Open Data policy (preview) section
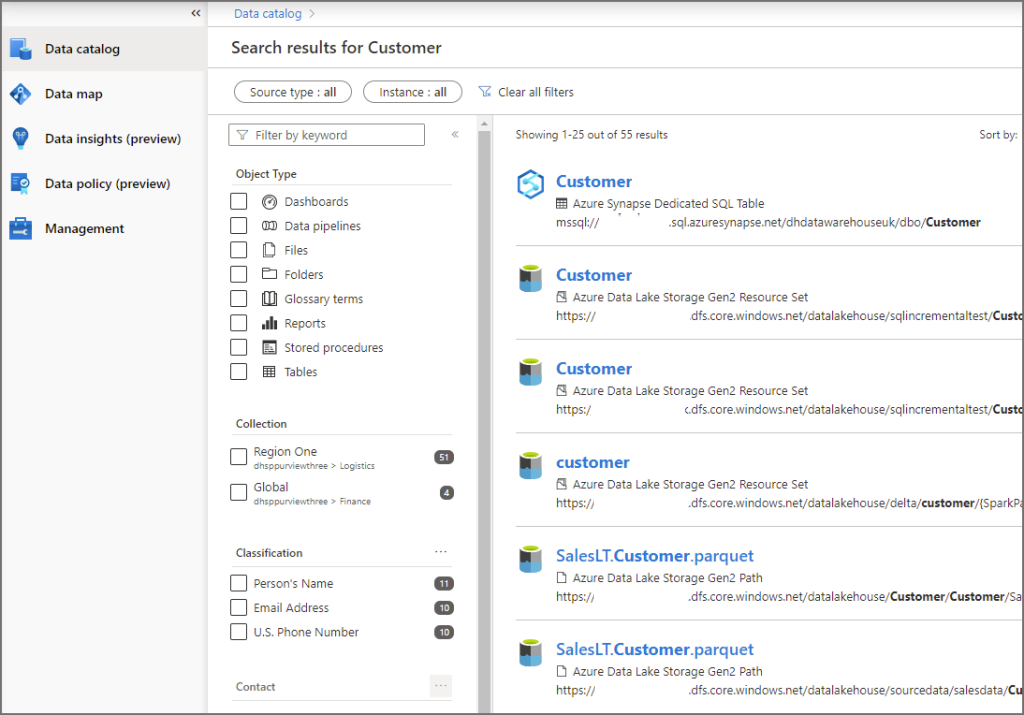 (104, 183)
